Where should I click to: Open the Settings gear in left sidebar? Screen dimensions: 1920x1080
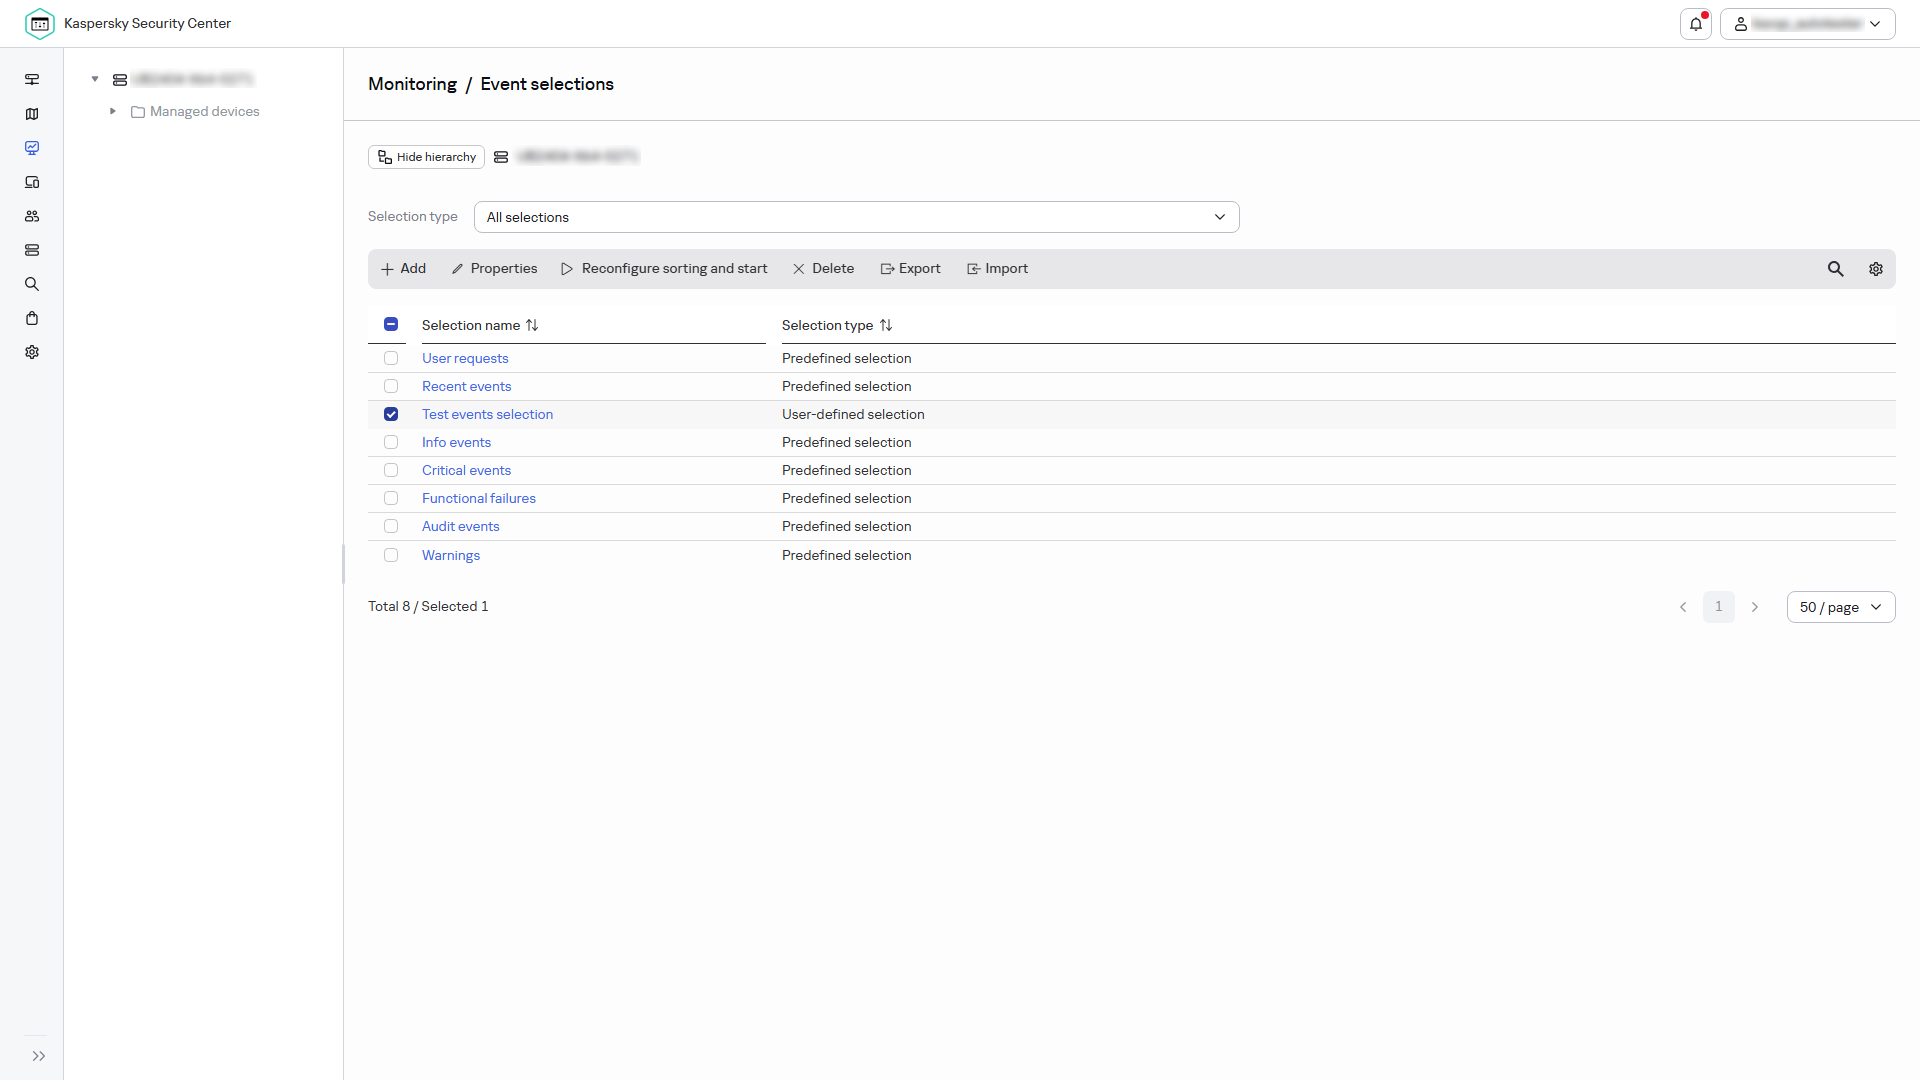(x=32, y=352)
